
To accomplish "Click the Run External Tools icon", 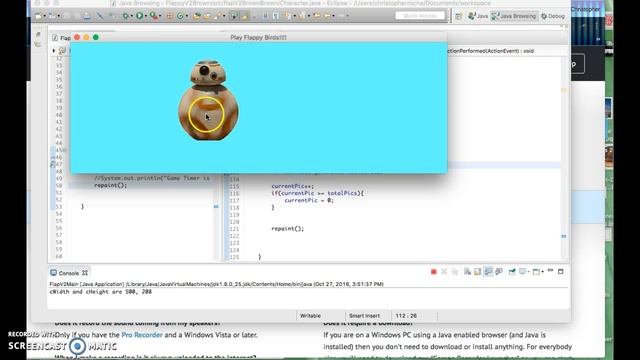I will pos(153,16).
